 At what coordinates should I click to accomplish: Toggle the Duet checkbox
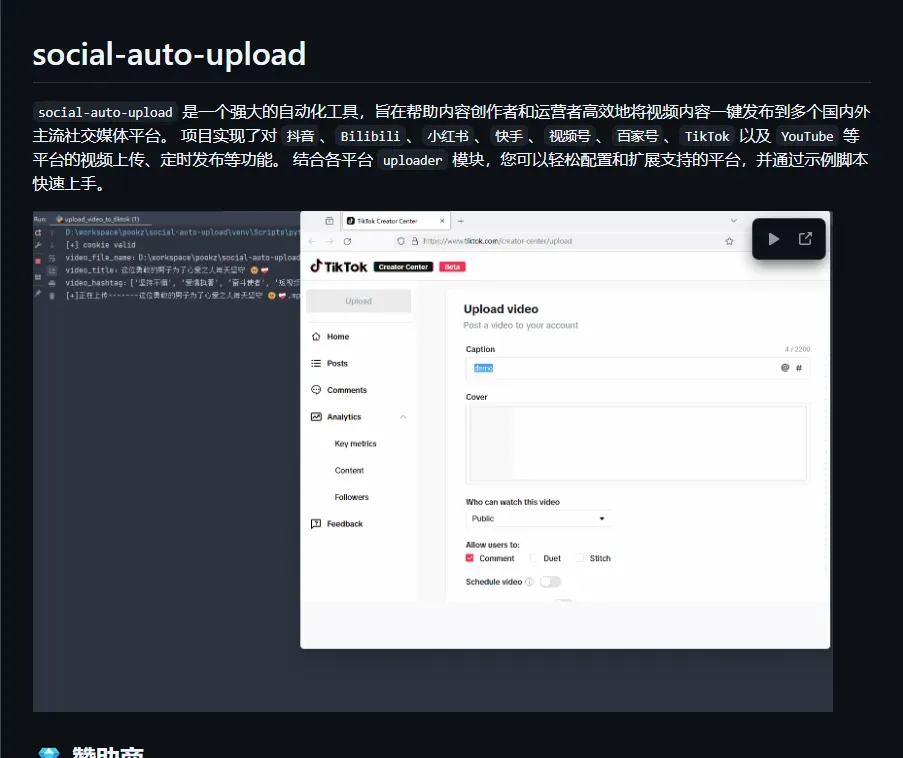533,558
